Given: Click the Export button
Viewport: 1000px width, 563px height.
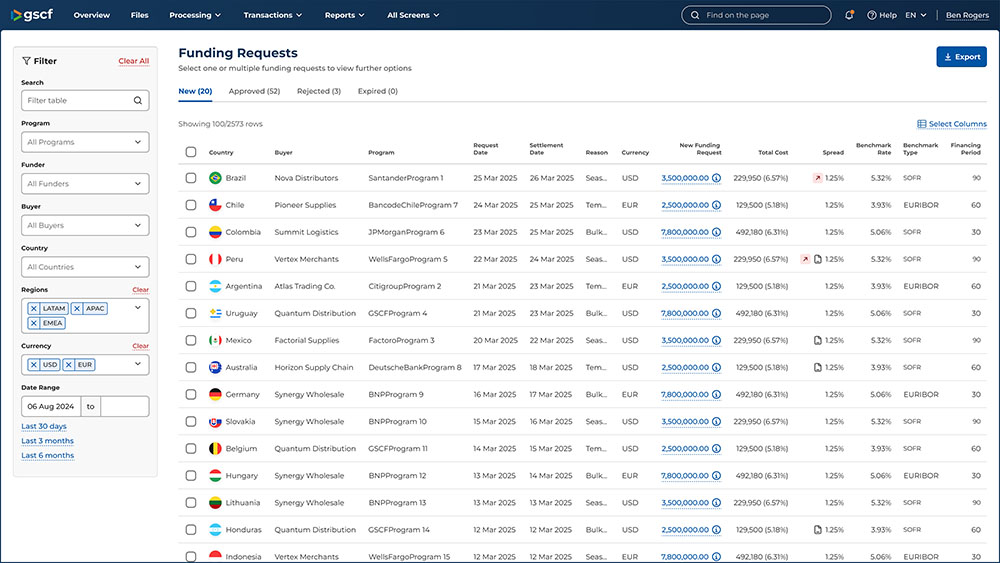Looking at the screenshot, I should pos(960,57).
